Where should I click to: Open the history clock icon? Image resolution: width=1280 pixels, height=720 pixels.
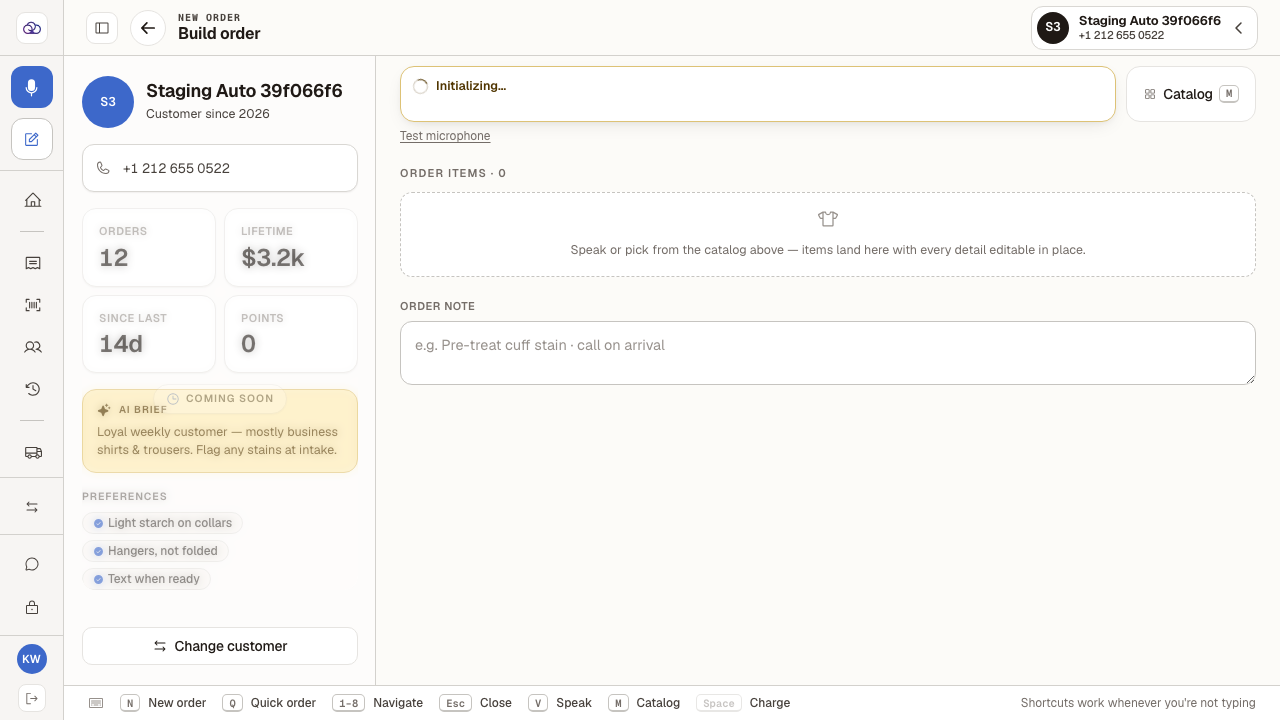pos(32,389)
